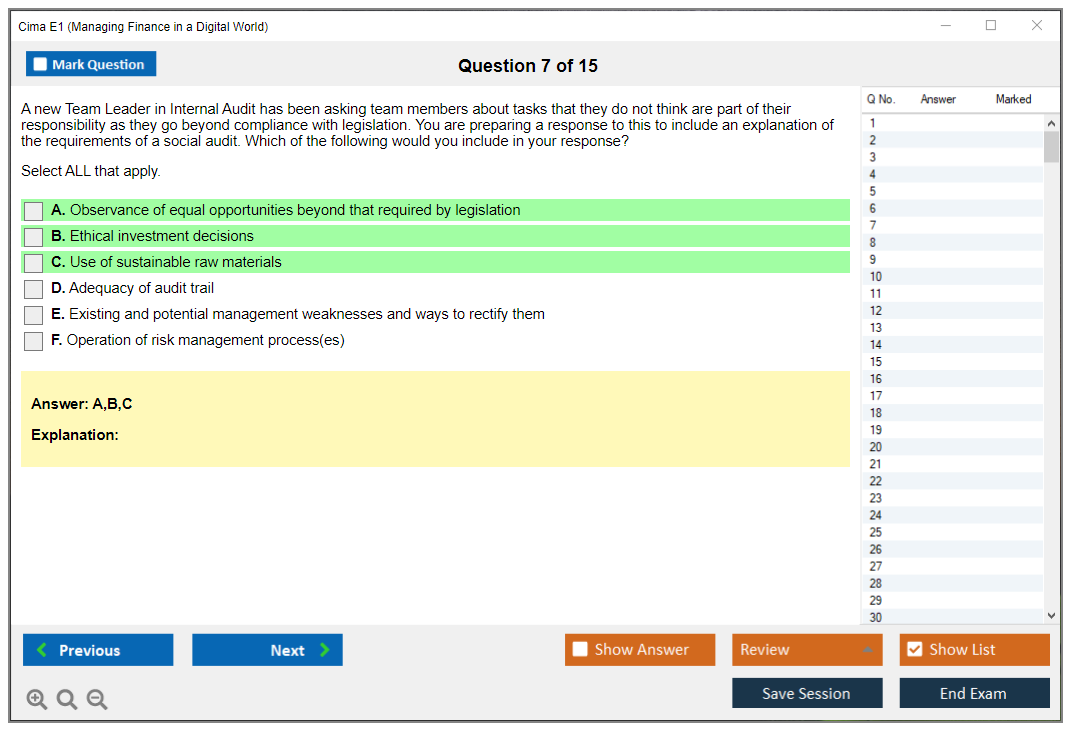Select option F risk management processes
This screenshot has height=735, width=1075.
34,341
